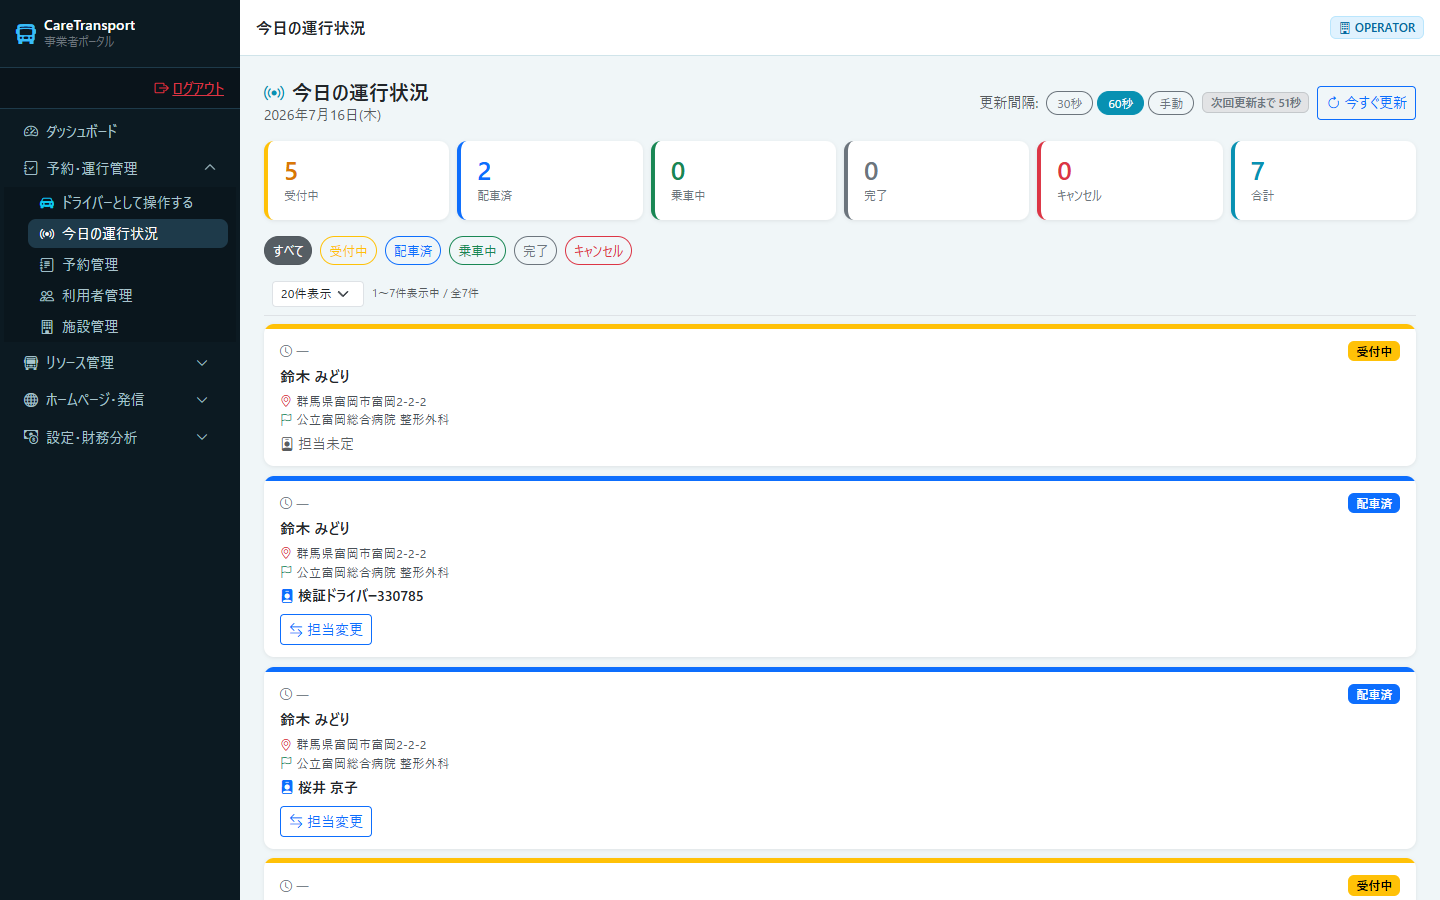Click the 配車済 summary card showing 2
Viewport: 1440px width, 900px height.
click(x=550, y=180)
